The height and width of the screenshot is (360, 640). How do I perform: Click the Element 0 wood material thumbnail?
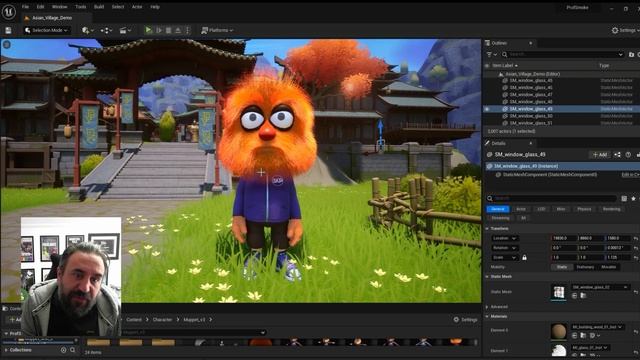(559, 331)
